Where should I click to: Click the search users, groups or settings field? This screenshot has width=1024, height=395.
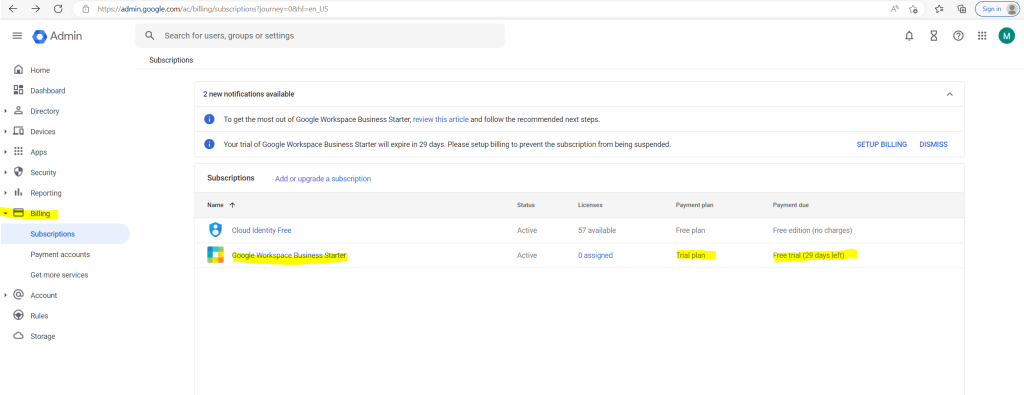point(320,36)
